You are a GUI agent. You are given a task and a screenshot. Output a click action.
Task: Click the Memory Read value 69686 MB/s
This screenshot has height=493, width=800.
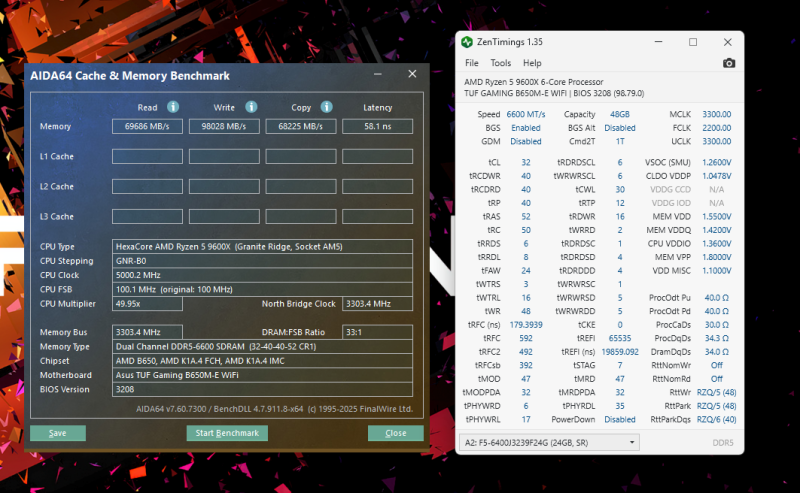tap(147, 126)
